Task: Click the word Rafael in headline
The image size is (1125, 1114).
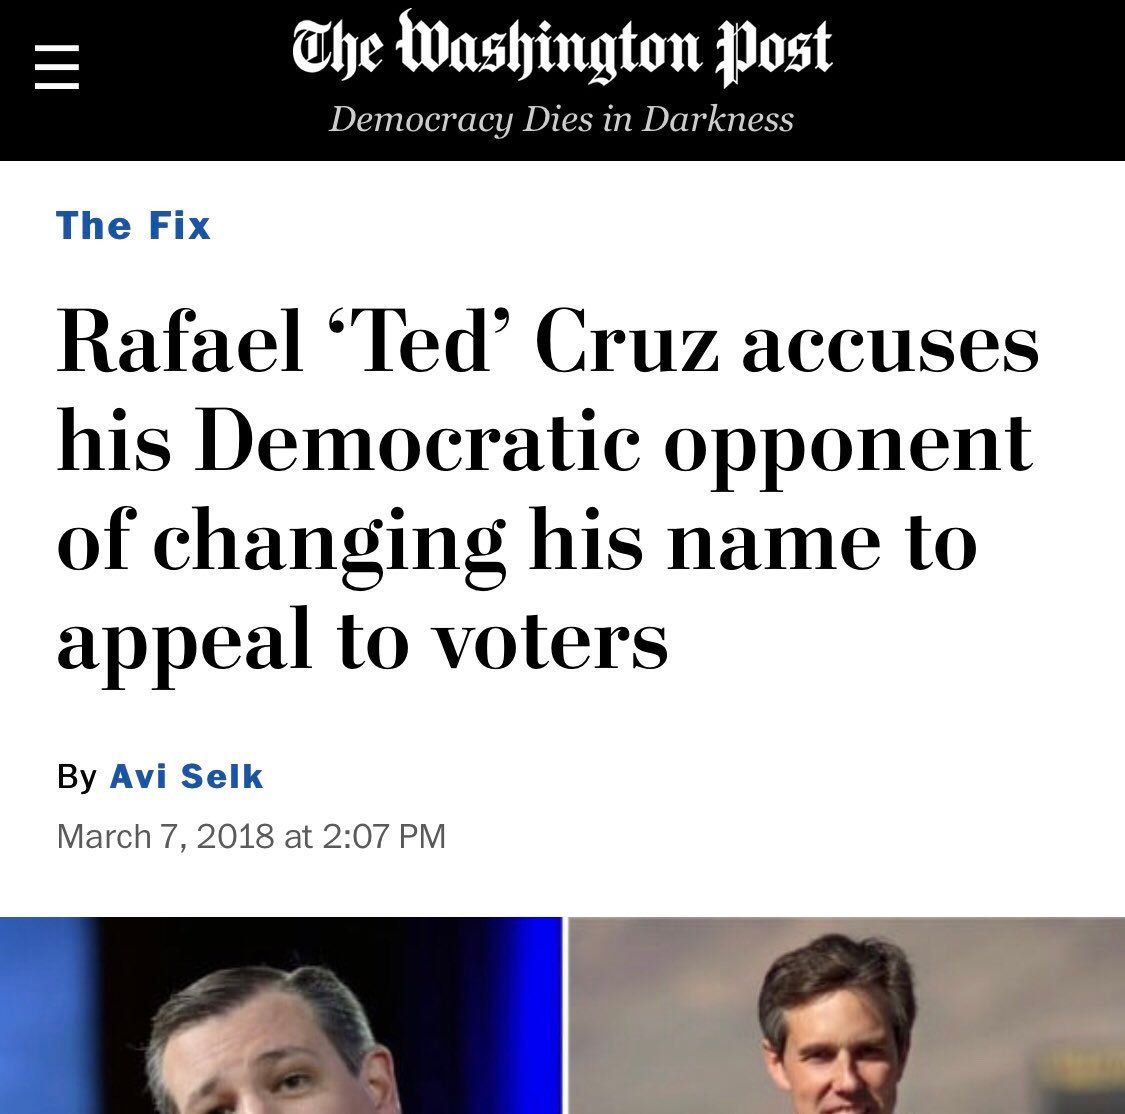Action: 180,341
